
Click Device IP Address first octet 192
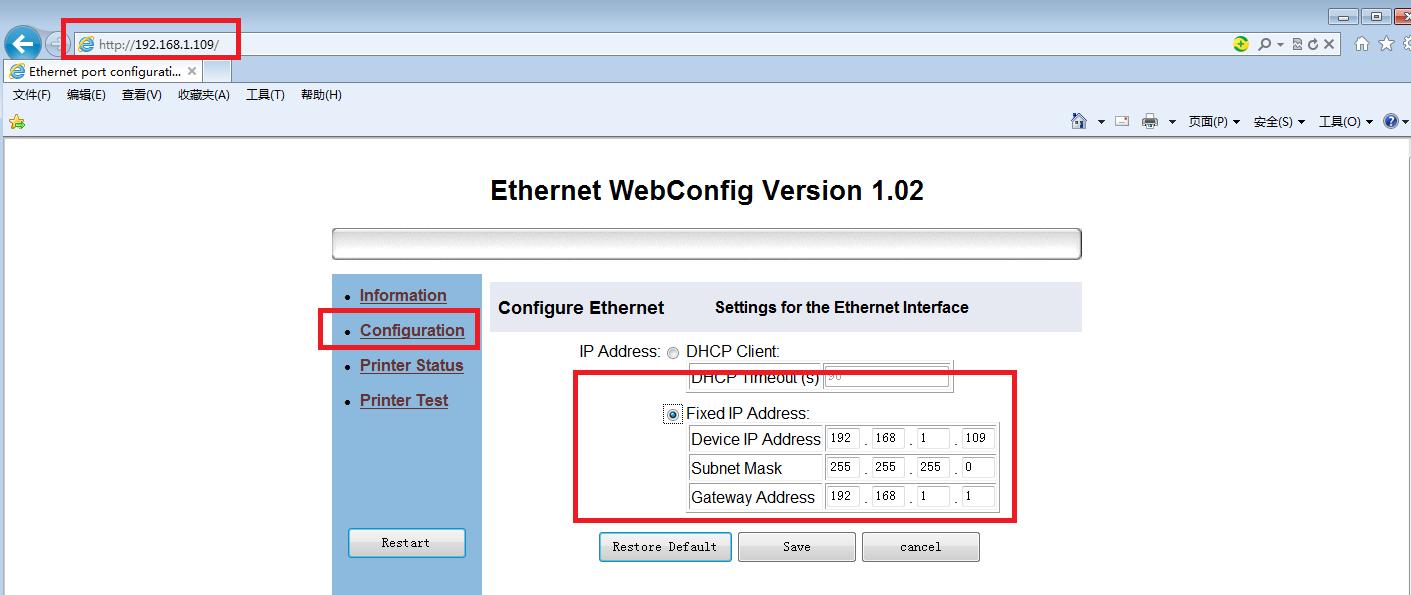click(x=843, y=438)
